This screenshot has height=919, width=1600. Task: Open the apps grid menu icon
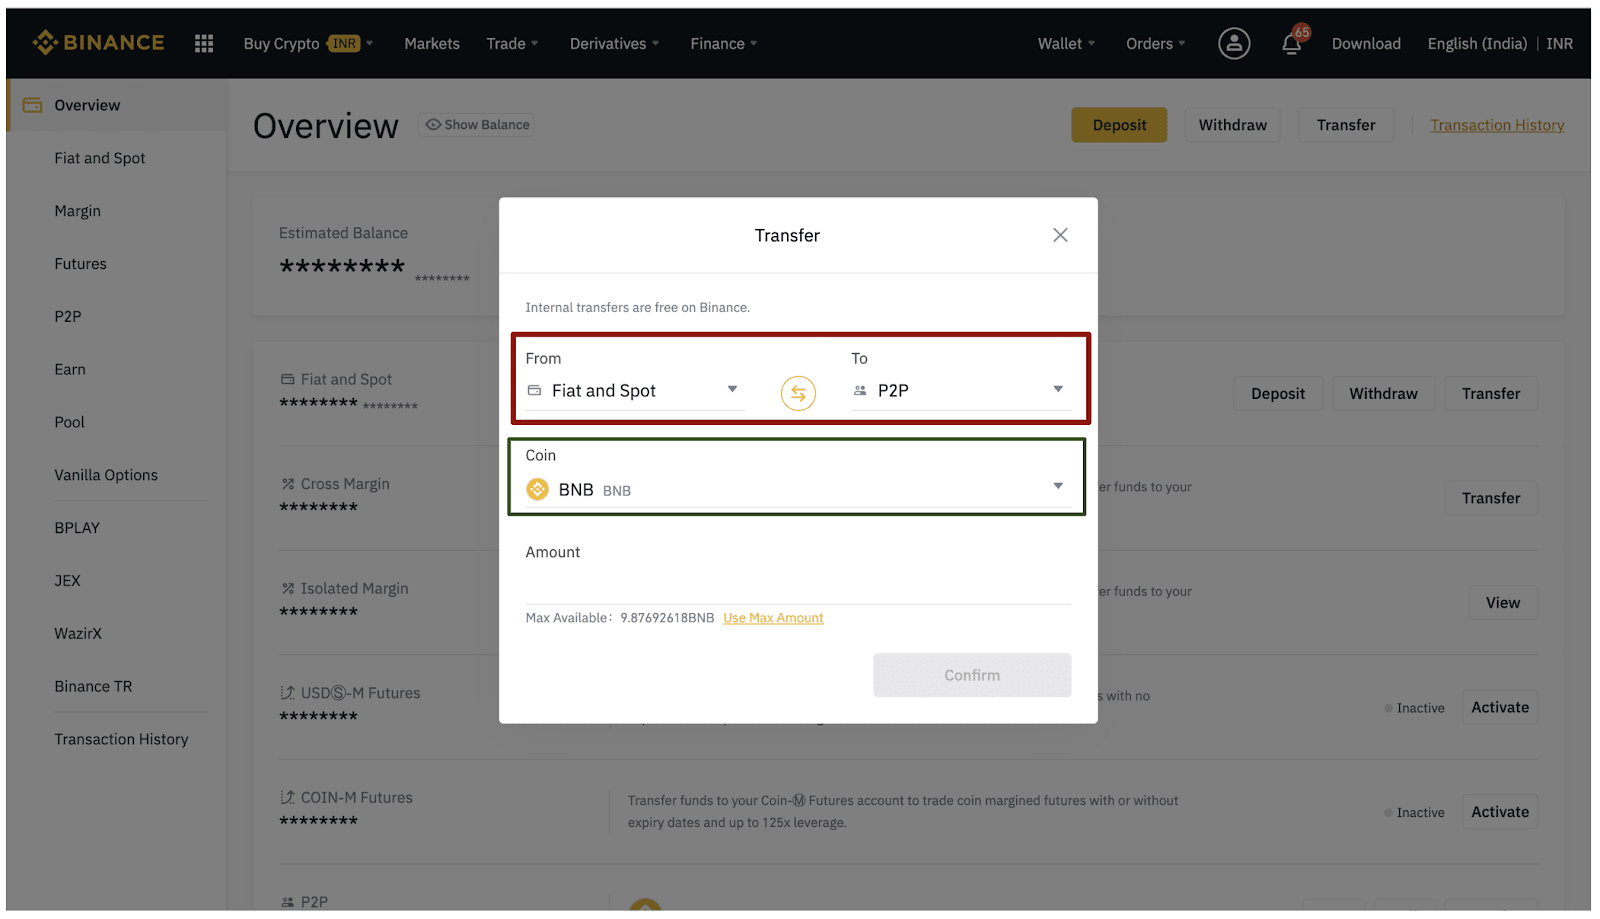[204, 43]
